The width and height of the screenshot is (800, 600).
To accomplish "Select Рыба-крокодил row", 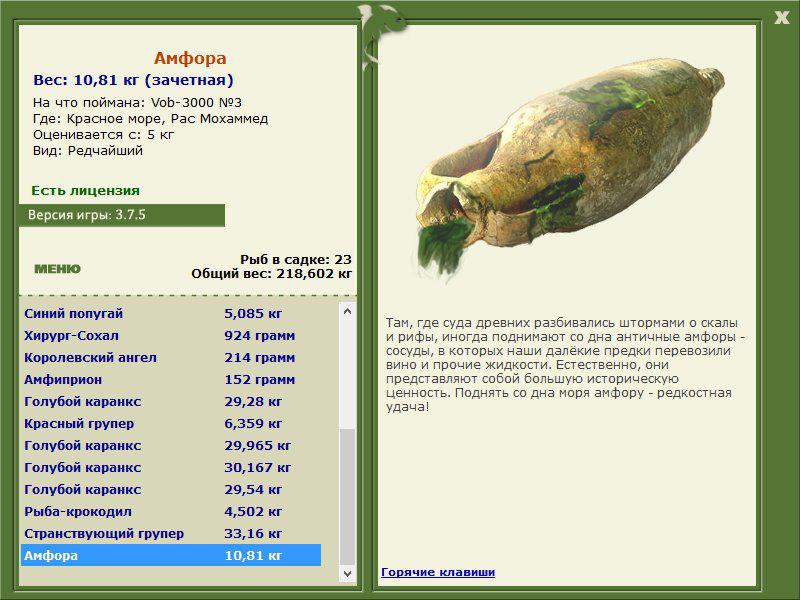I will 171,511.
